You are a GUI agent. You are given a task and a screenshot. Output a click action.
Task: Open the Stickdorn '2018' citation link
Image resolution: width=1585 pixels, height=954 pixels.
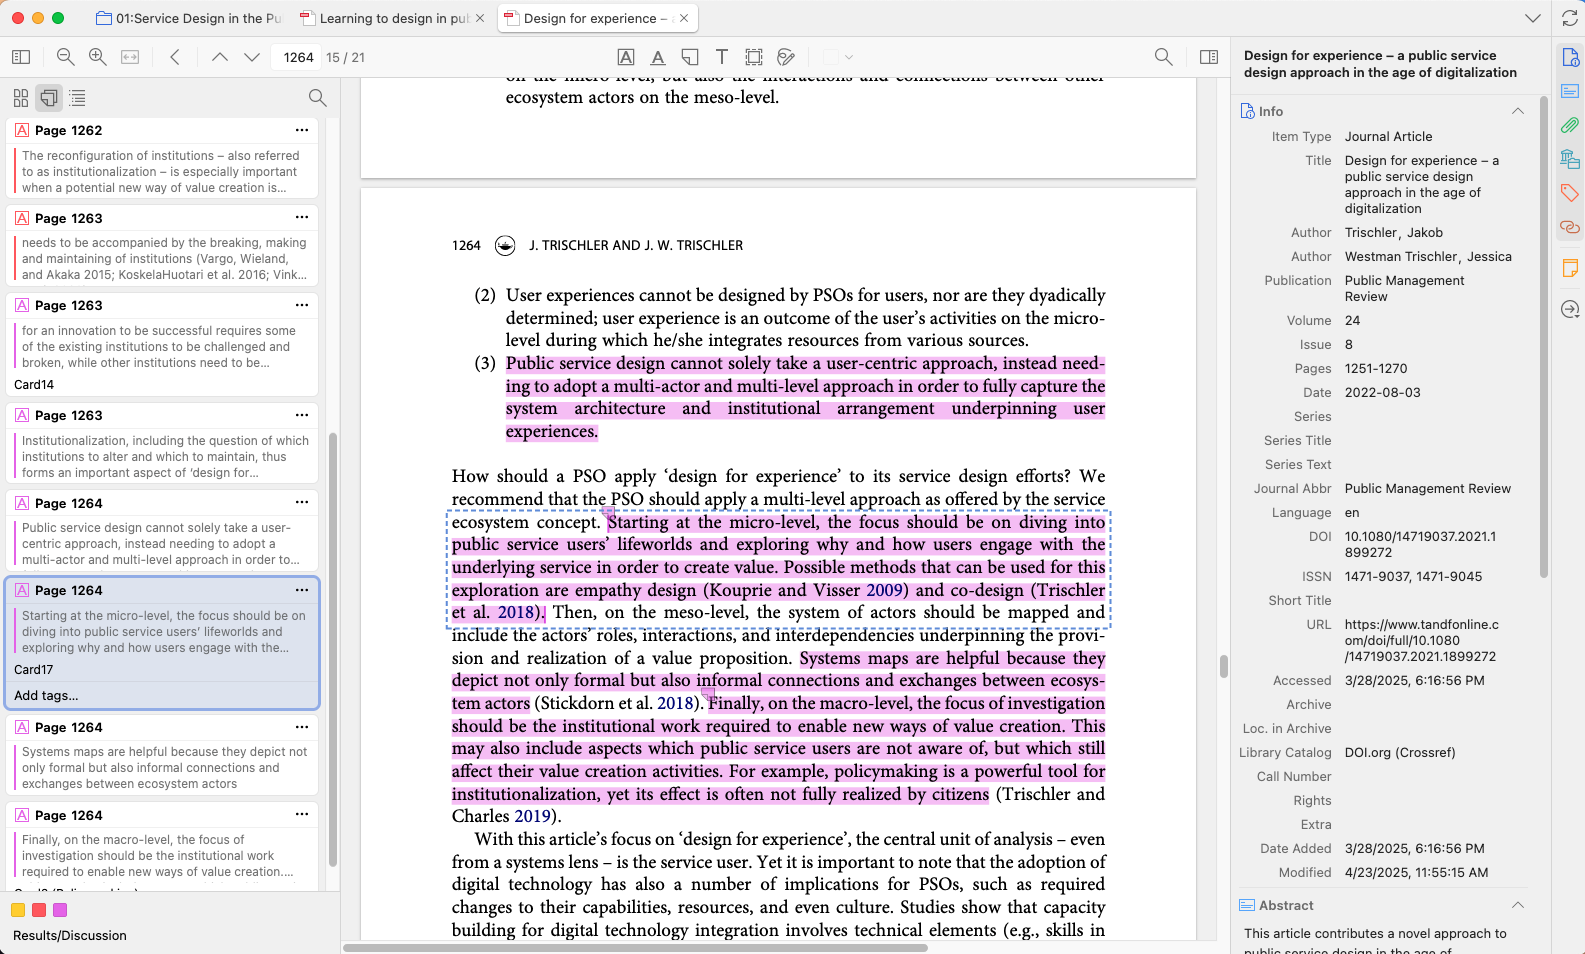(x=675, y=704)
